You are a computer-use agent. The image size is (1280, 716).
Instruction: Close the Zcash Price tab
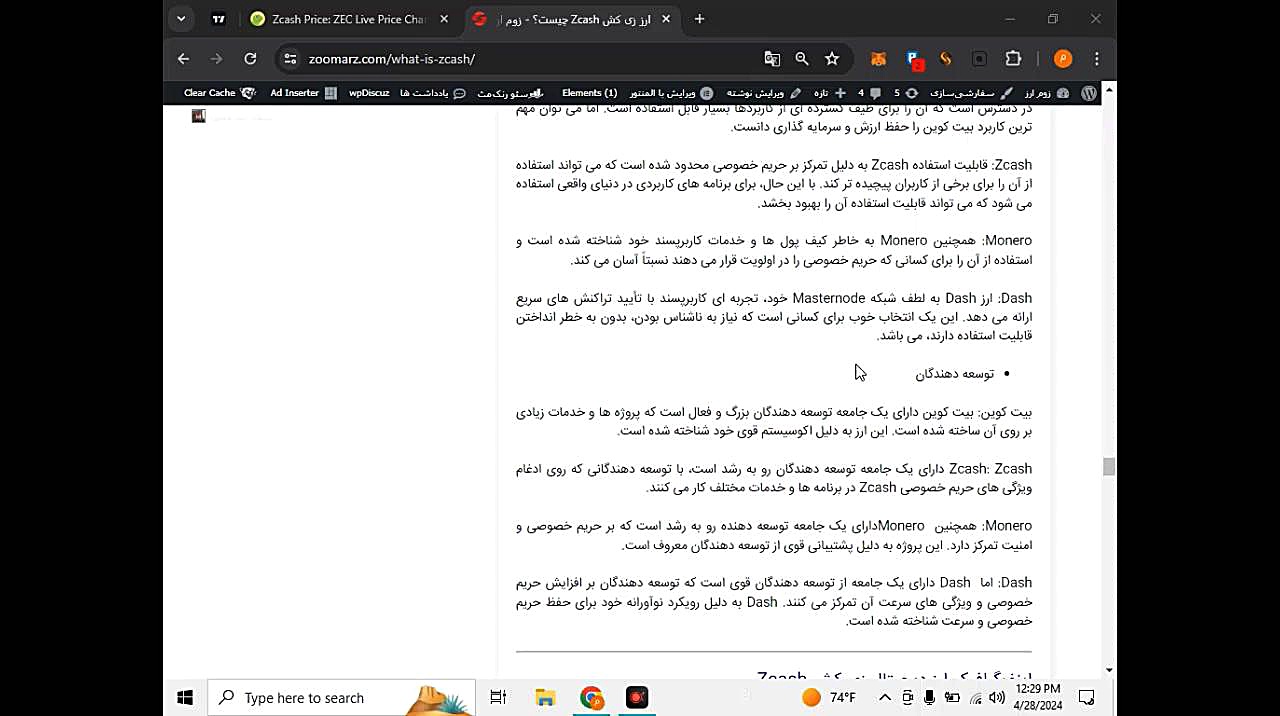pyautogui.click(x=444, y=19)
